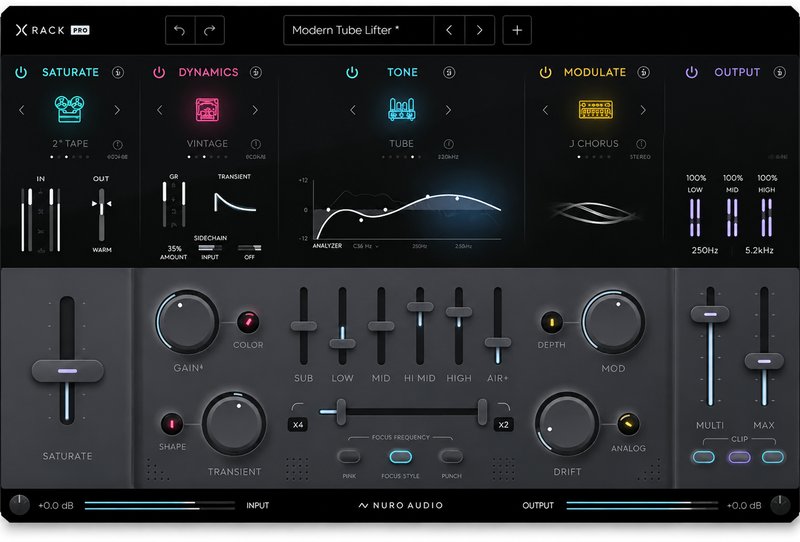This screenshot has height=542, width=800.
Task: Click the output gain knob at bottom right
Action: [x=780, y=505]
